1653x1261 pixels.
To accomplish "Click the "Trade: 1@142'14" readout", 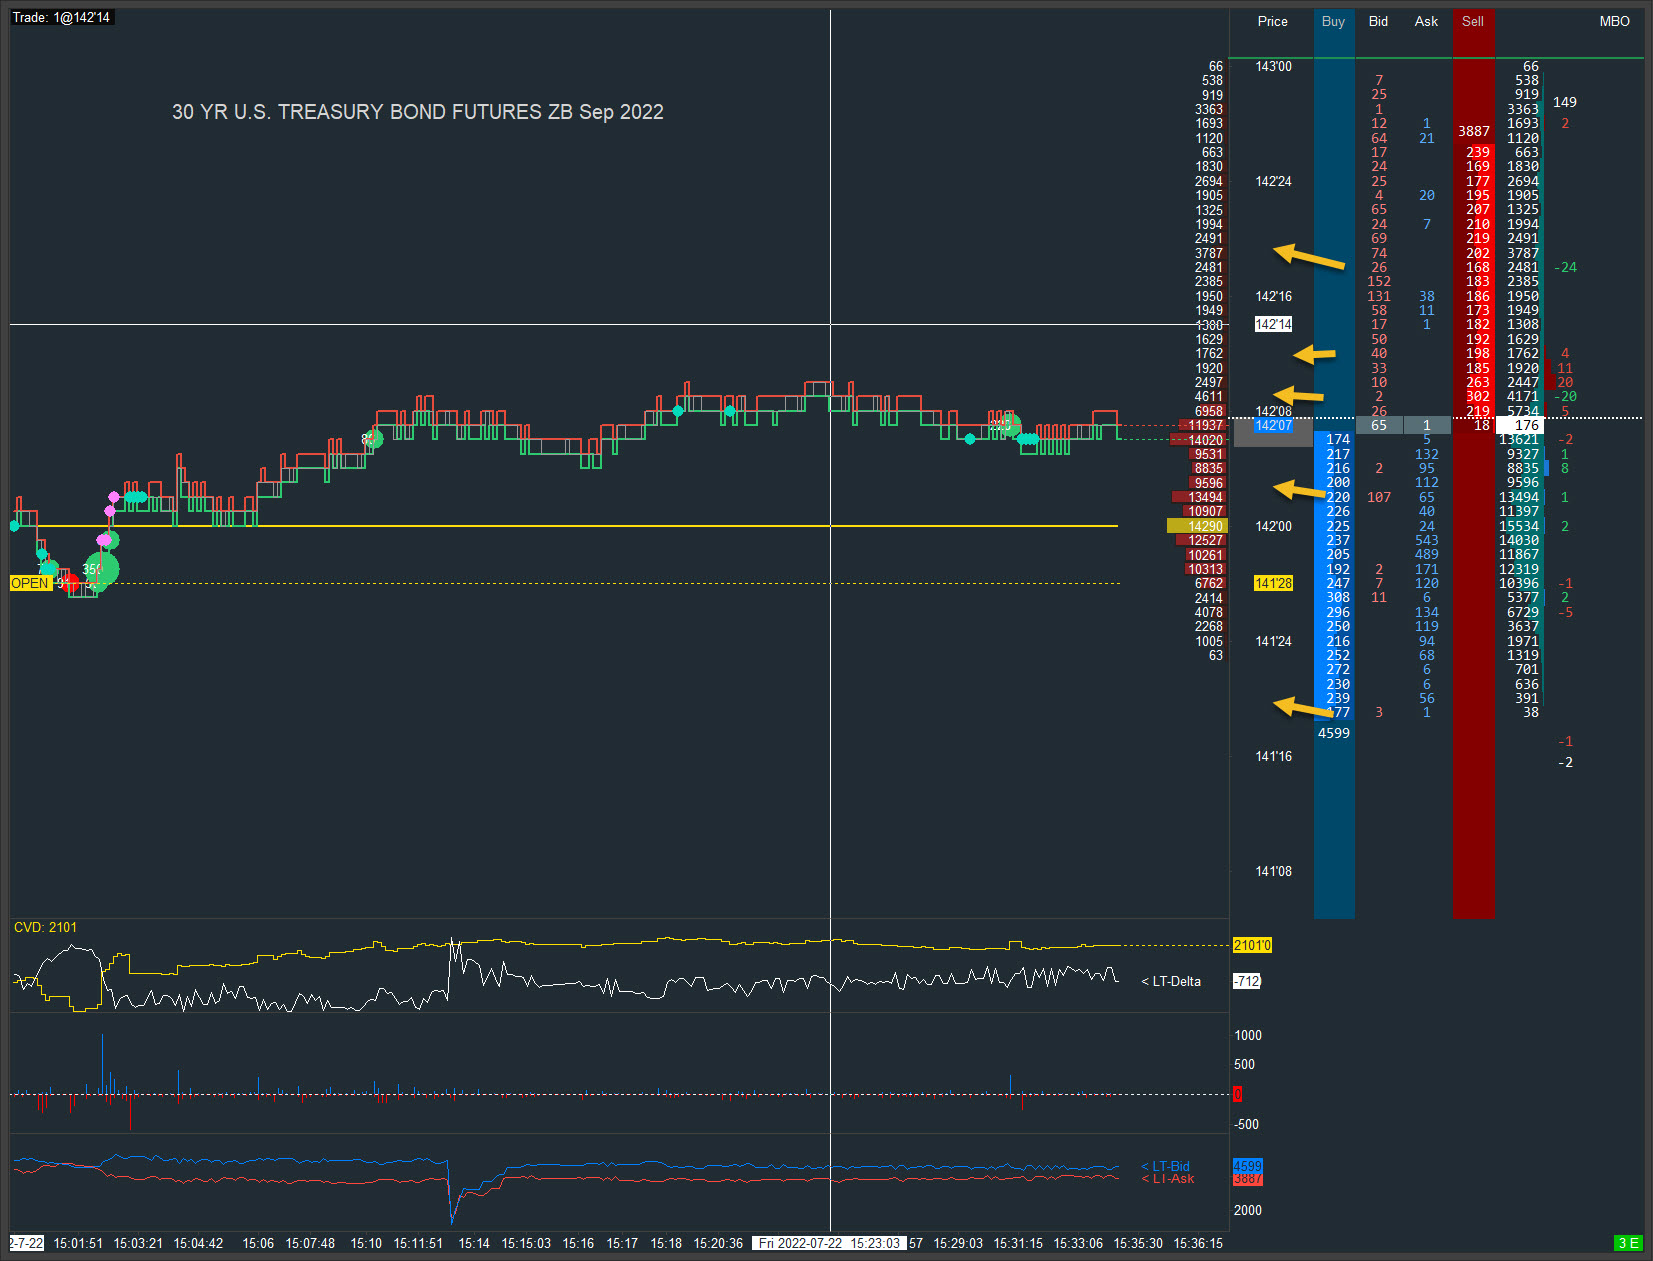I will tap(62, 17).
